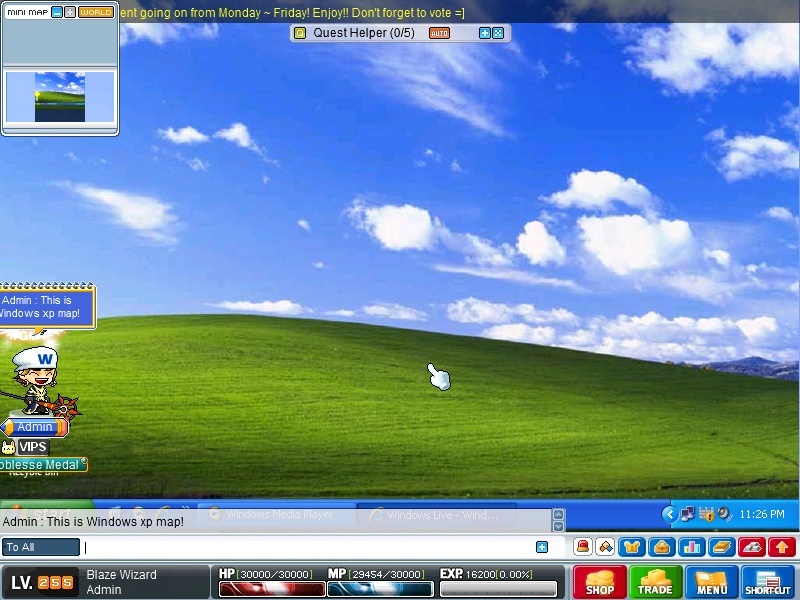Image resolution: width=800 pixels, height=600 pixels.
Task: Toggle the red up-arrow quick slot button
Action: point(782,547)
